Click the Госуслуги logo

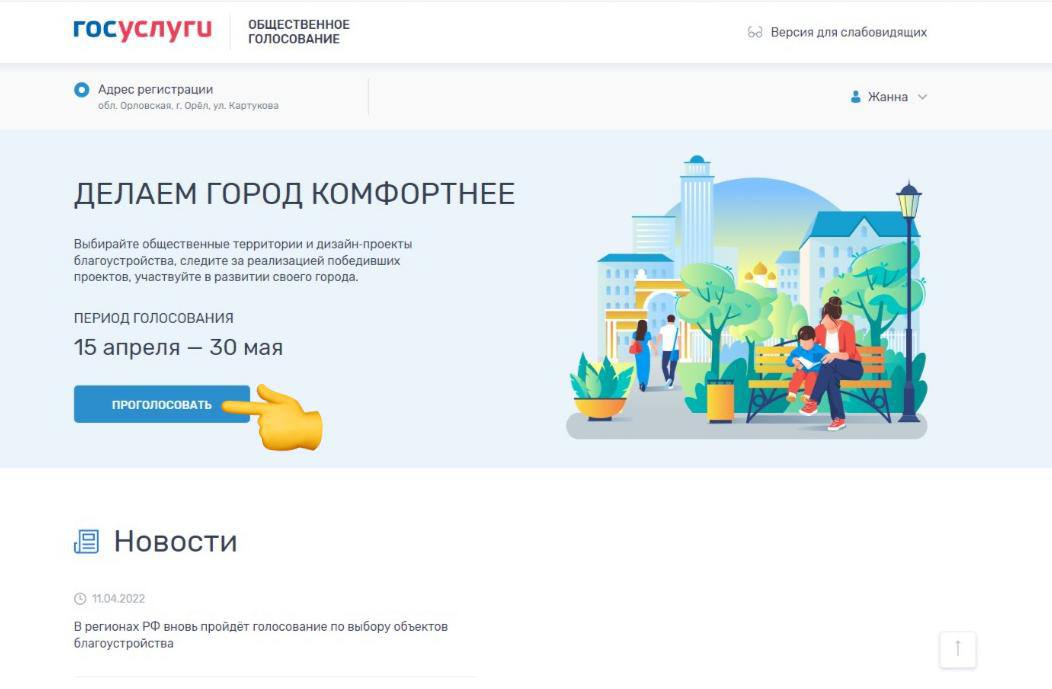(142, 31)
